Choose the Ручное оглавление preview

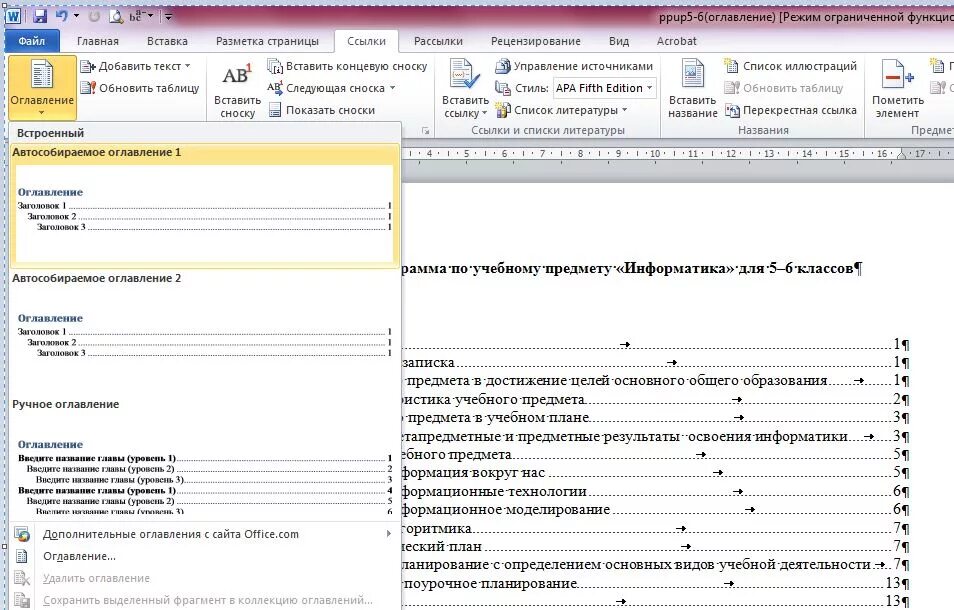[204, 456]
